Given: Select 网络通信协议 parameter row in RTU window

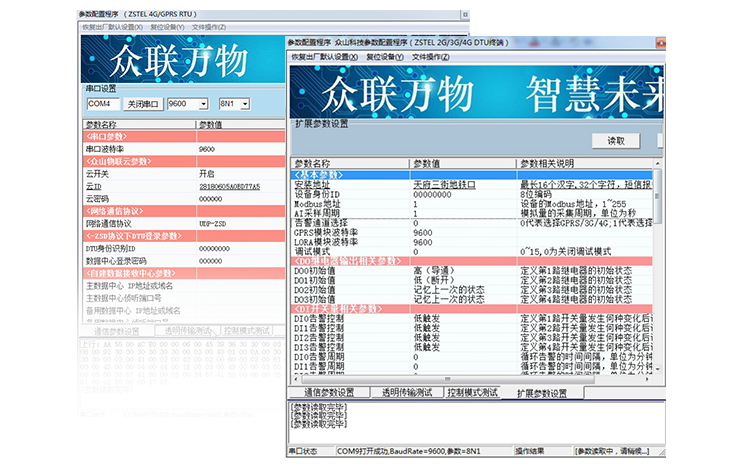Looking at the screenshot, I should tap(184, 224).
